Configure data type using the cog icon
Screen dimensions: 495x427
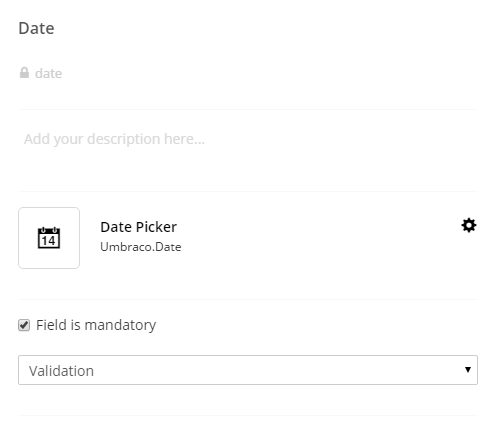pos(469,226)
